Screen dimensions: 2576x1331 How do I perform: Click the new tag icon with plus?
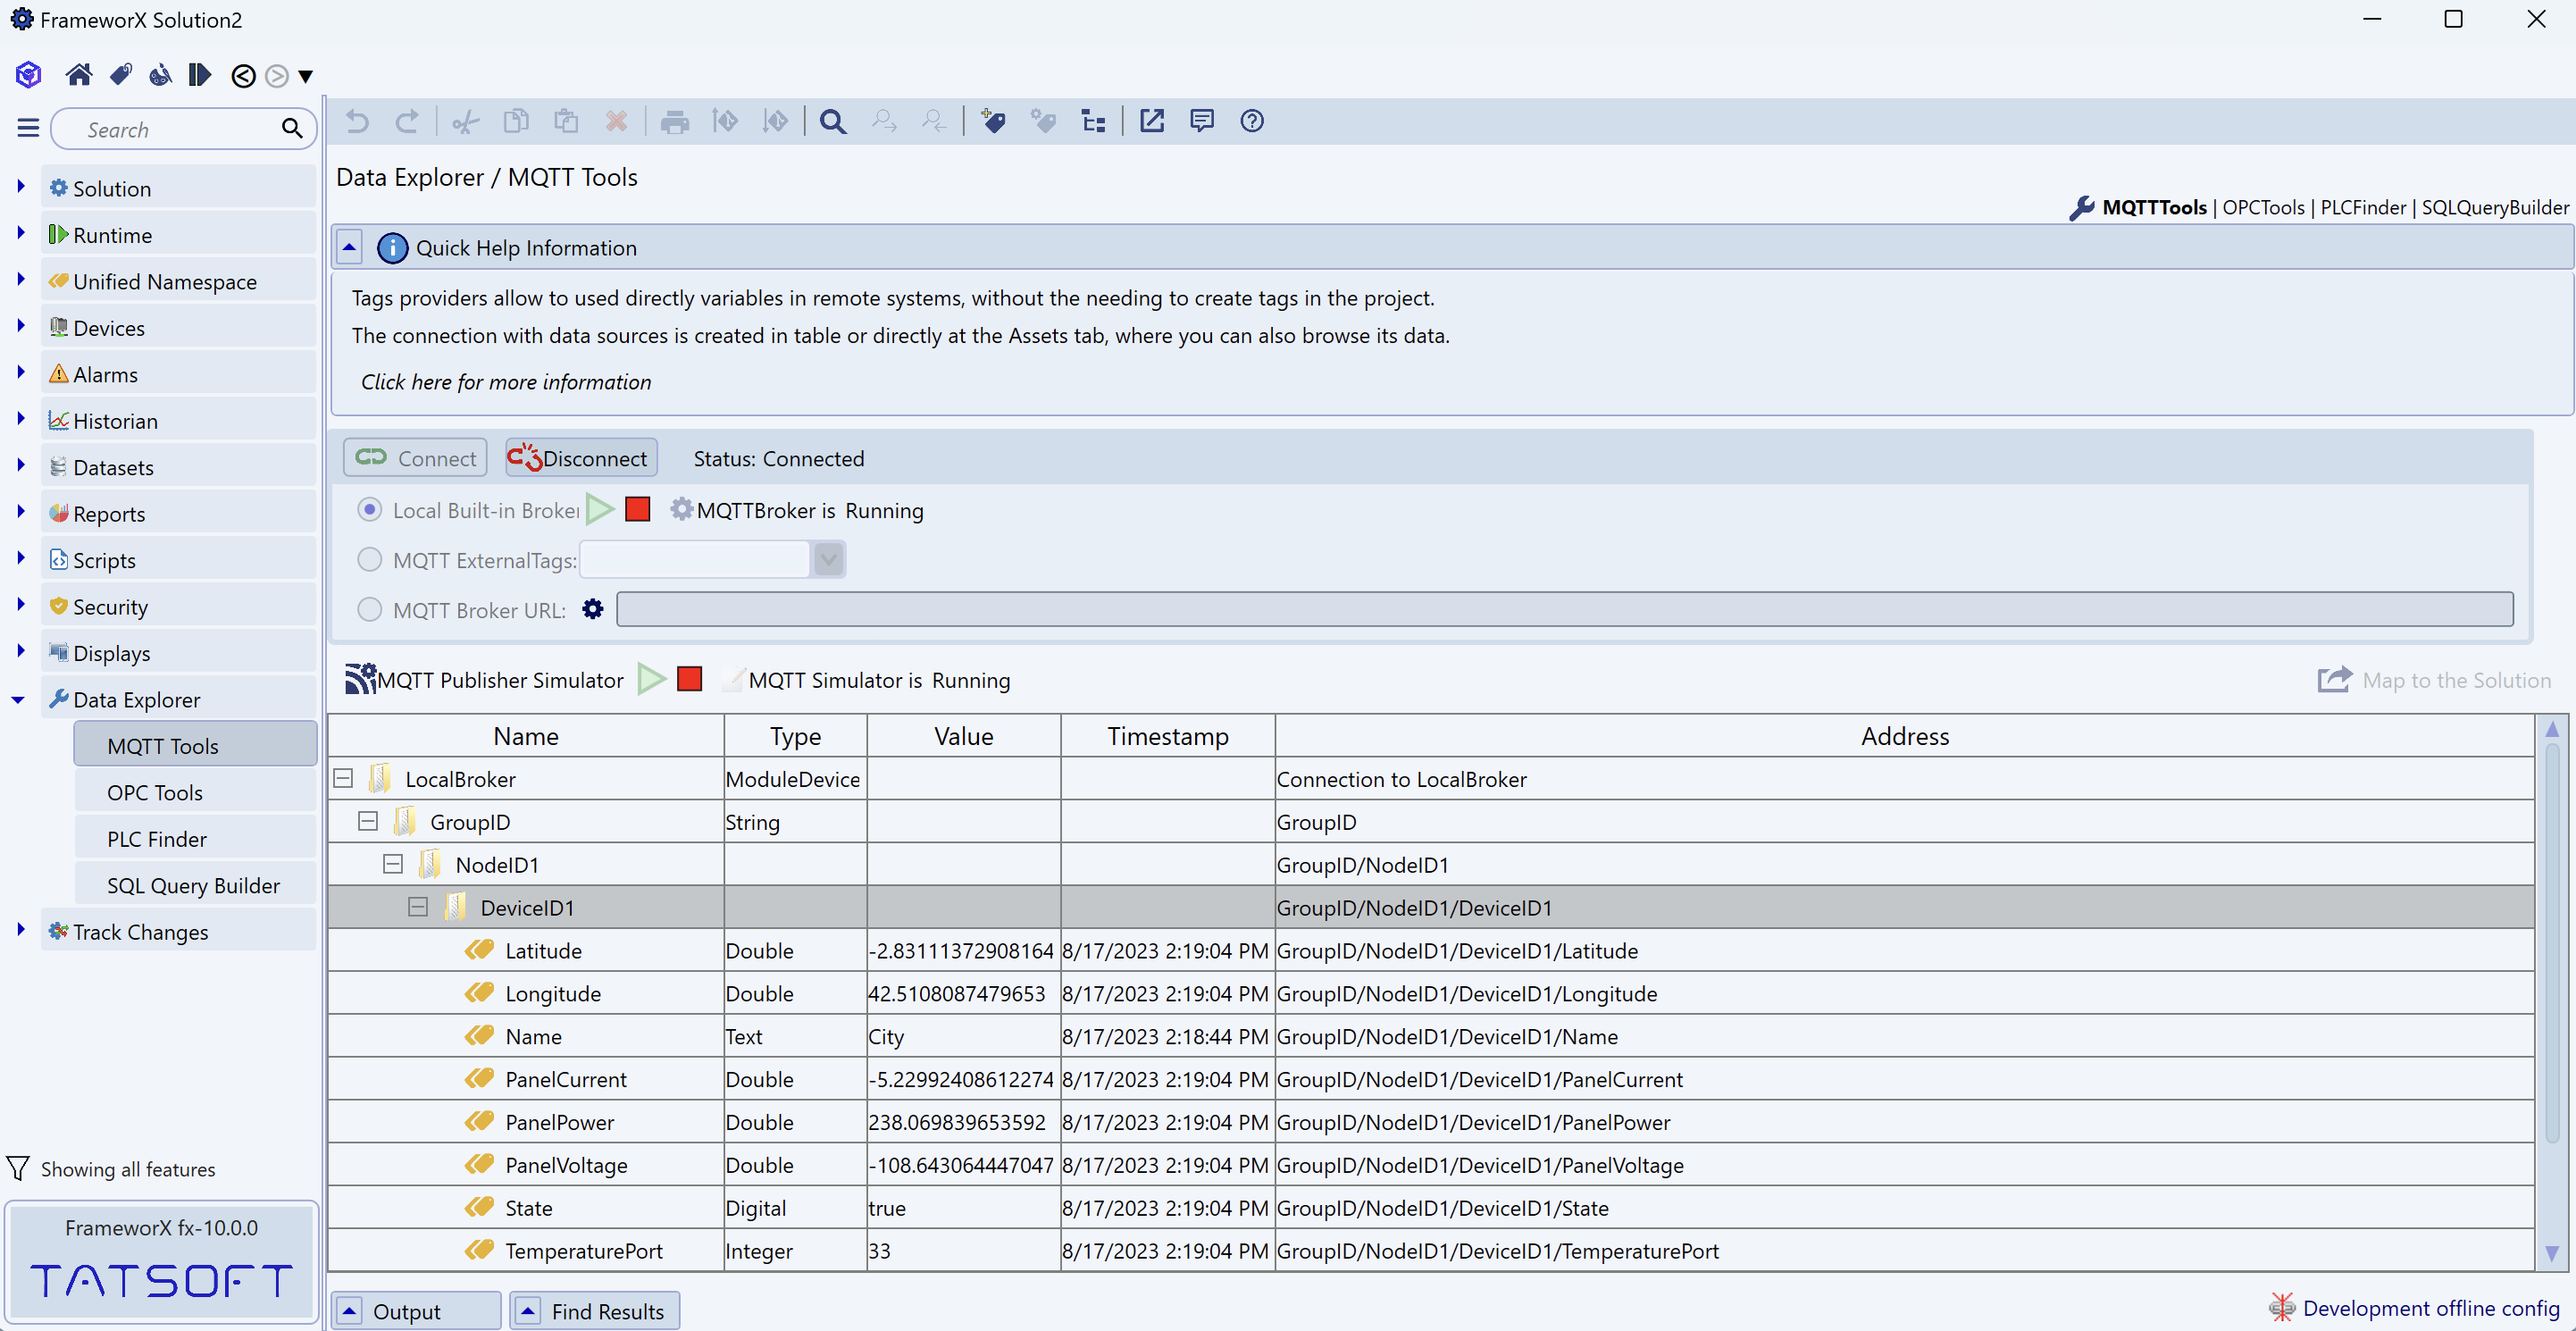tap(993, 122)
